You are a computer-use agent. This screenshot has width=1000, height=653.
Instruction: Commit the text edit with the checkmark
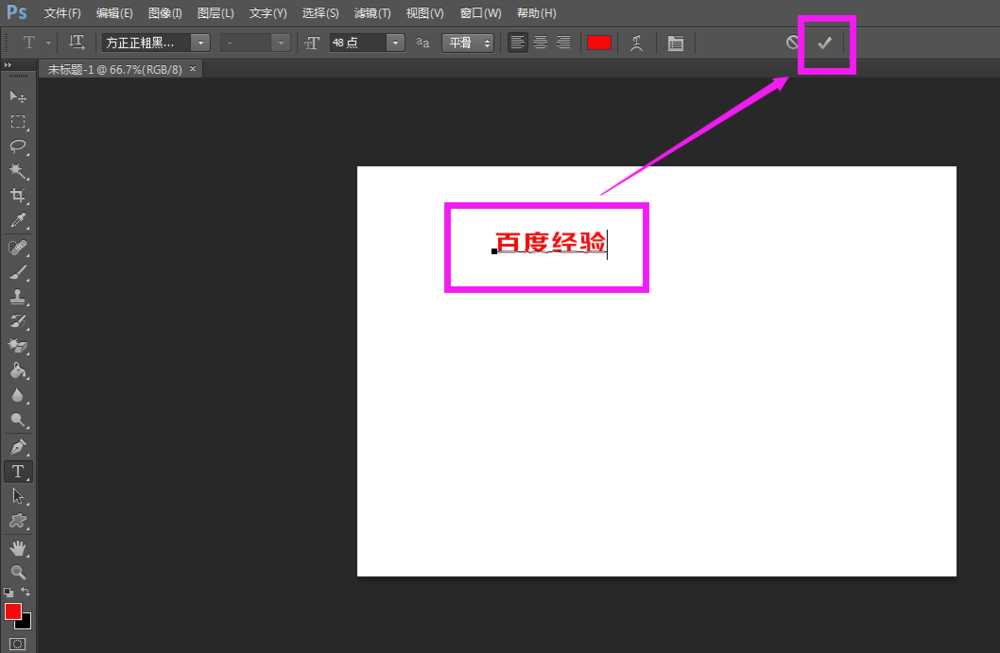(x=825, y=42)
